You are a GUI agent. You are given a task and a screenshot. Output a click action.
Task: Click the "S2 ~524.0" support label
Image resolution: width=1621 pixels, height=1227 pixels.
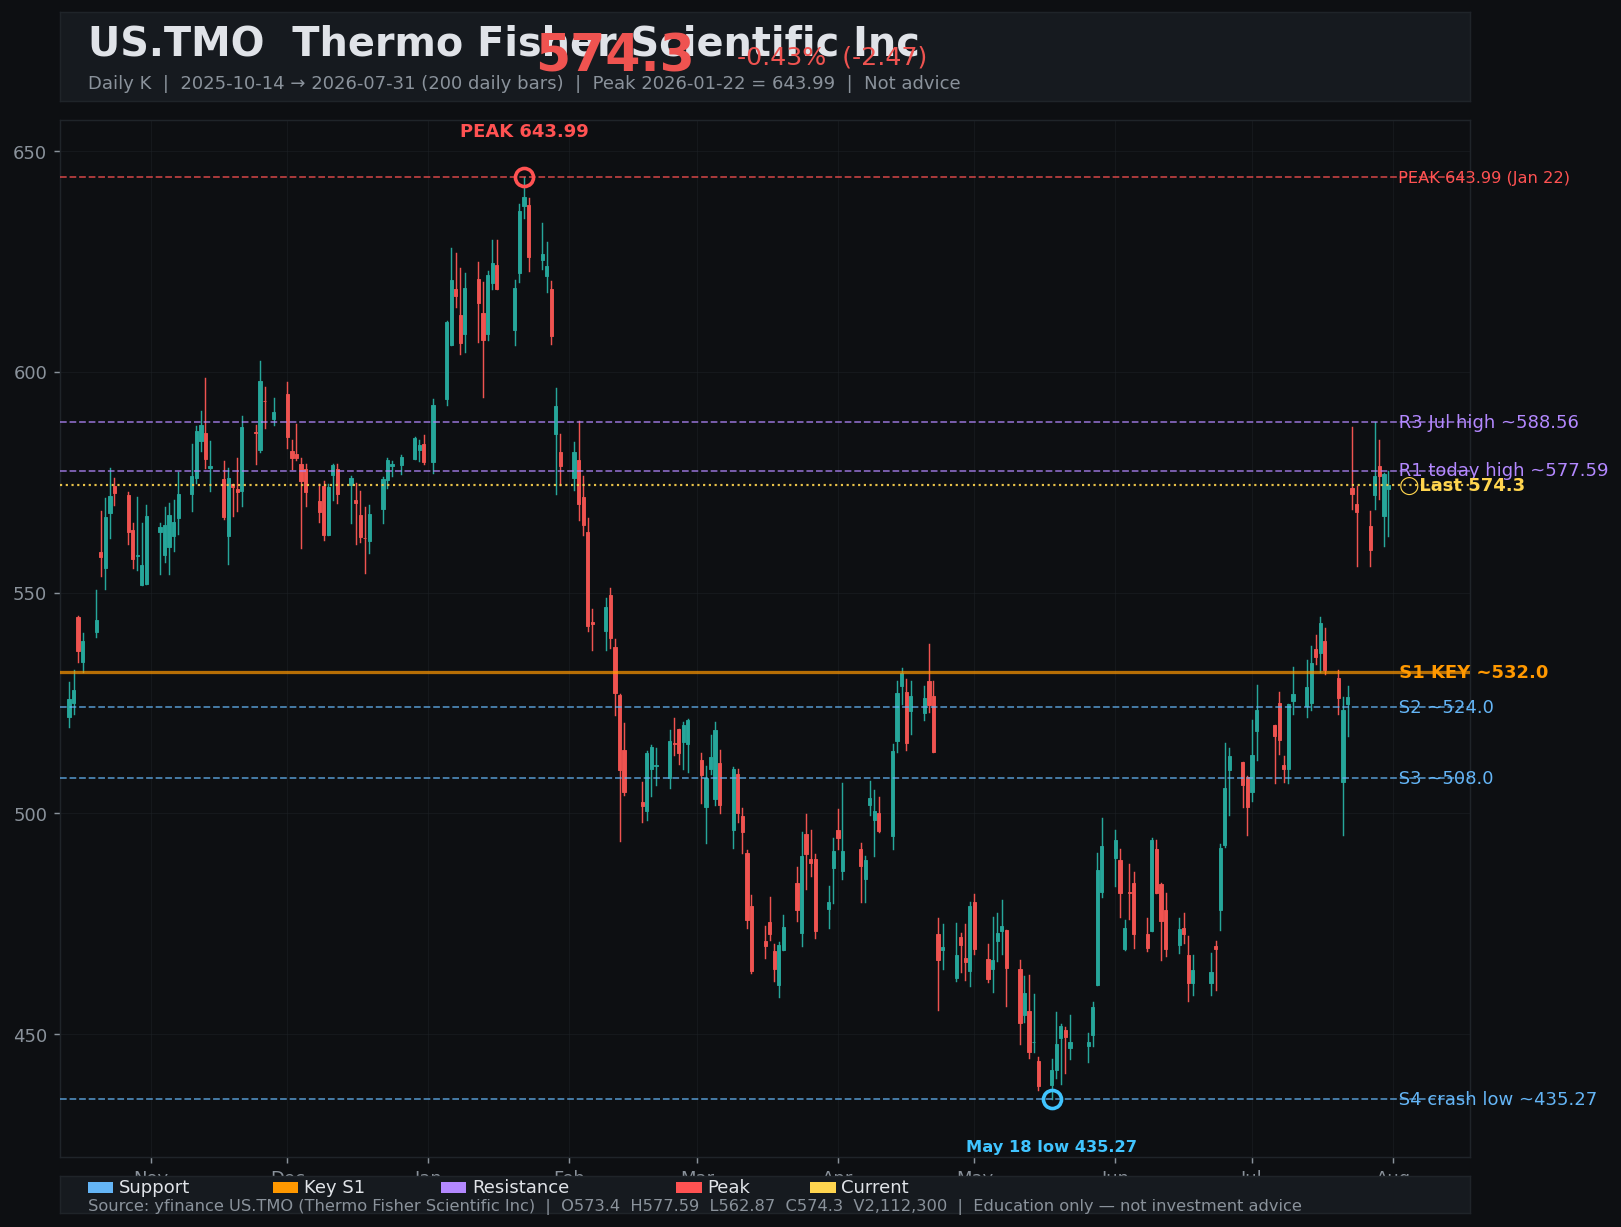pyautogui.click(x=1446, y=707)
